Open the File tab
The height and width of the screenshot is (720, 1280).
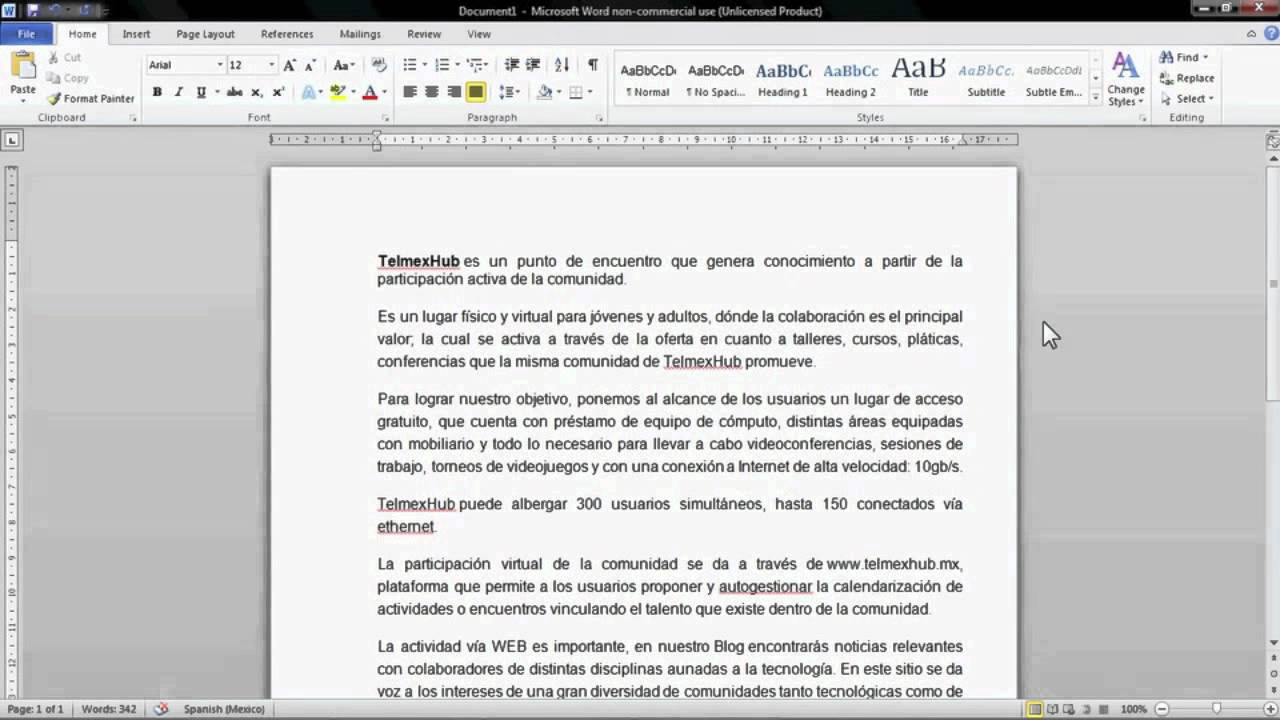(x=26, y=34)
